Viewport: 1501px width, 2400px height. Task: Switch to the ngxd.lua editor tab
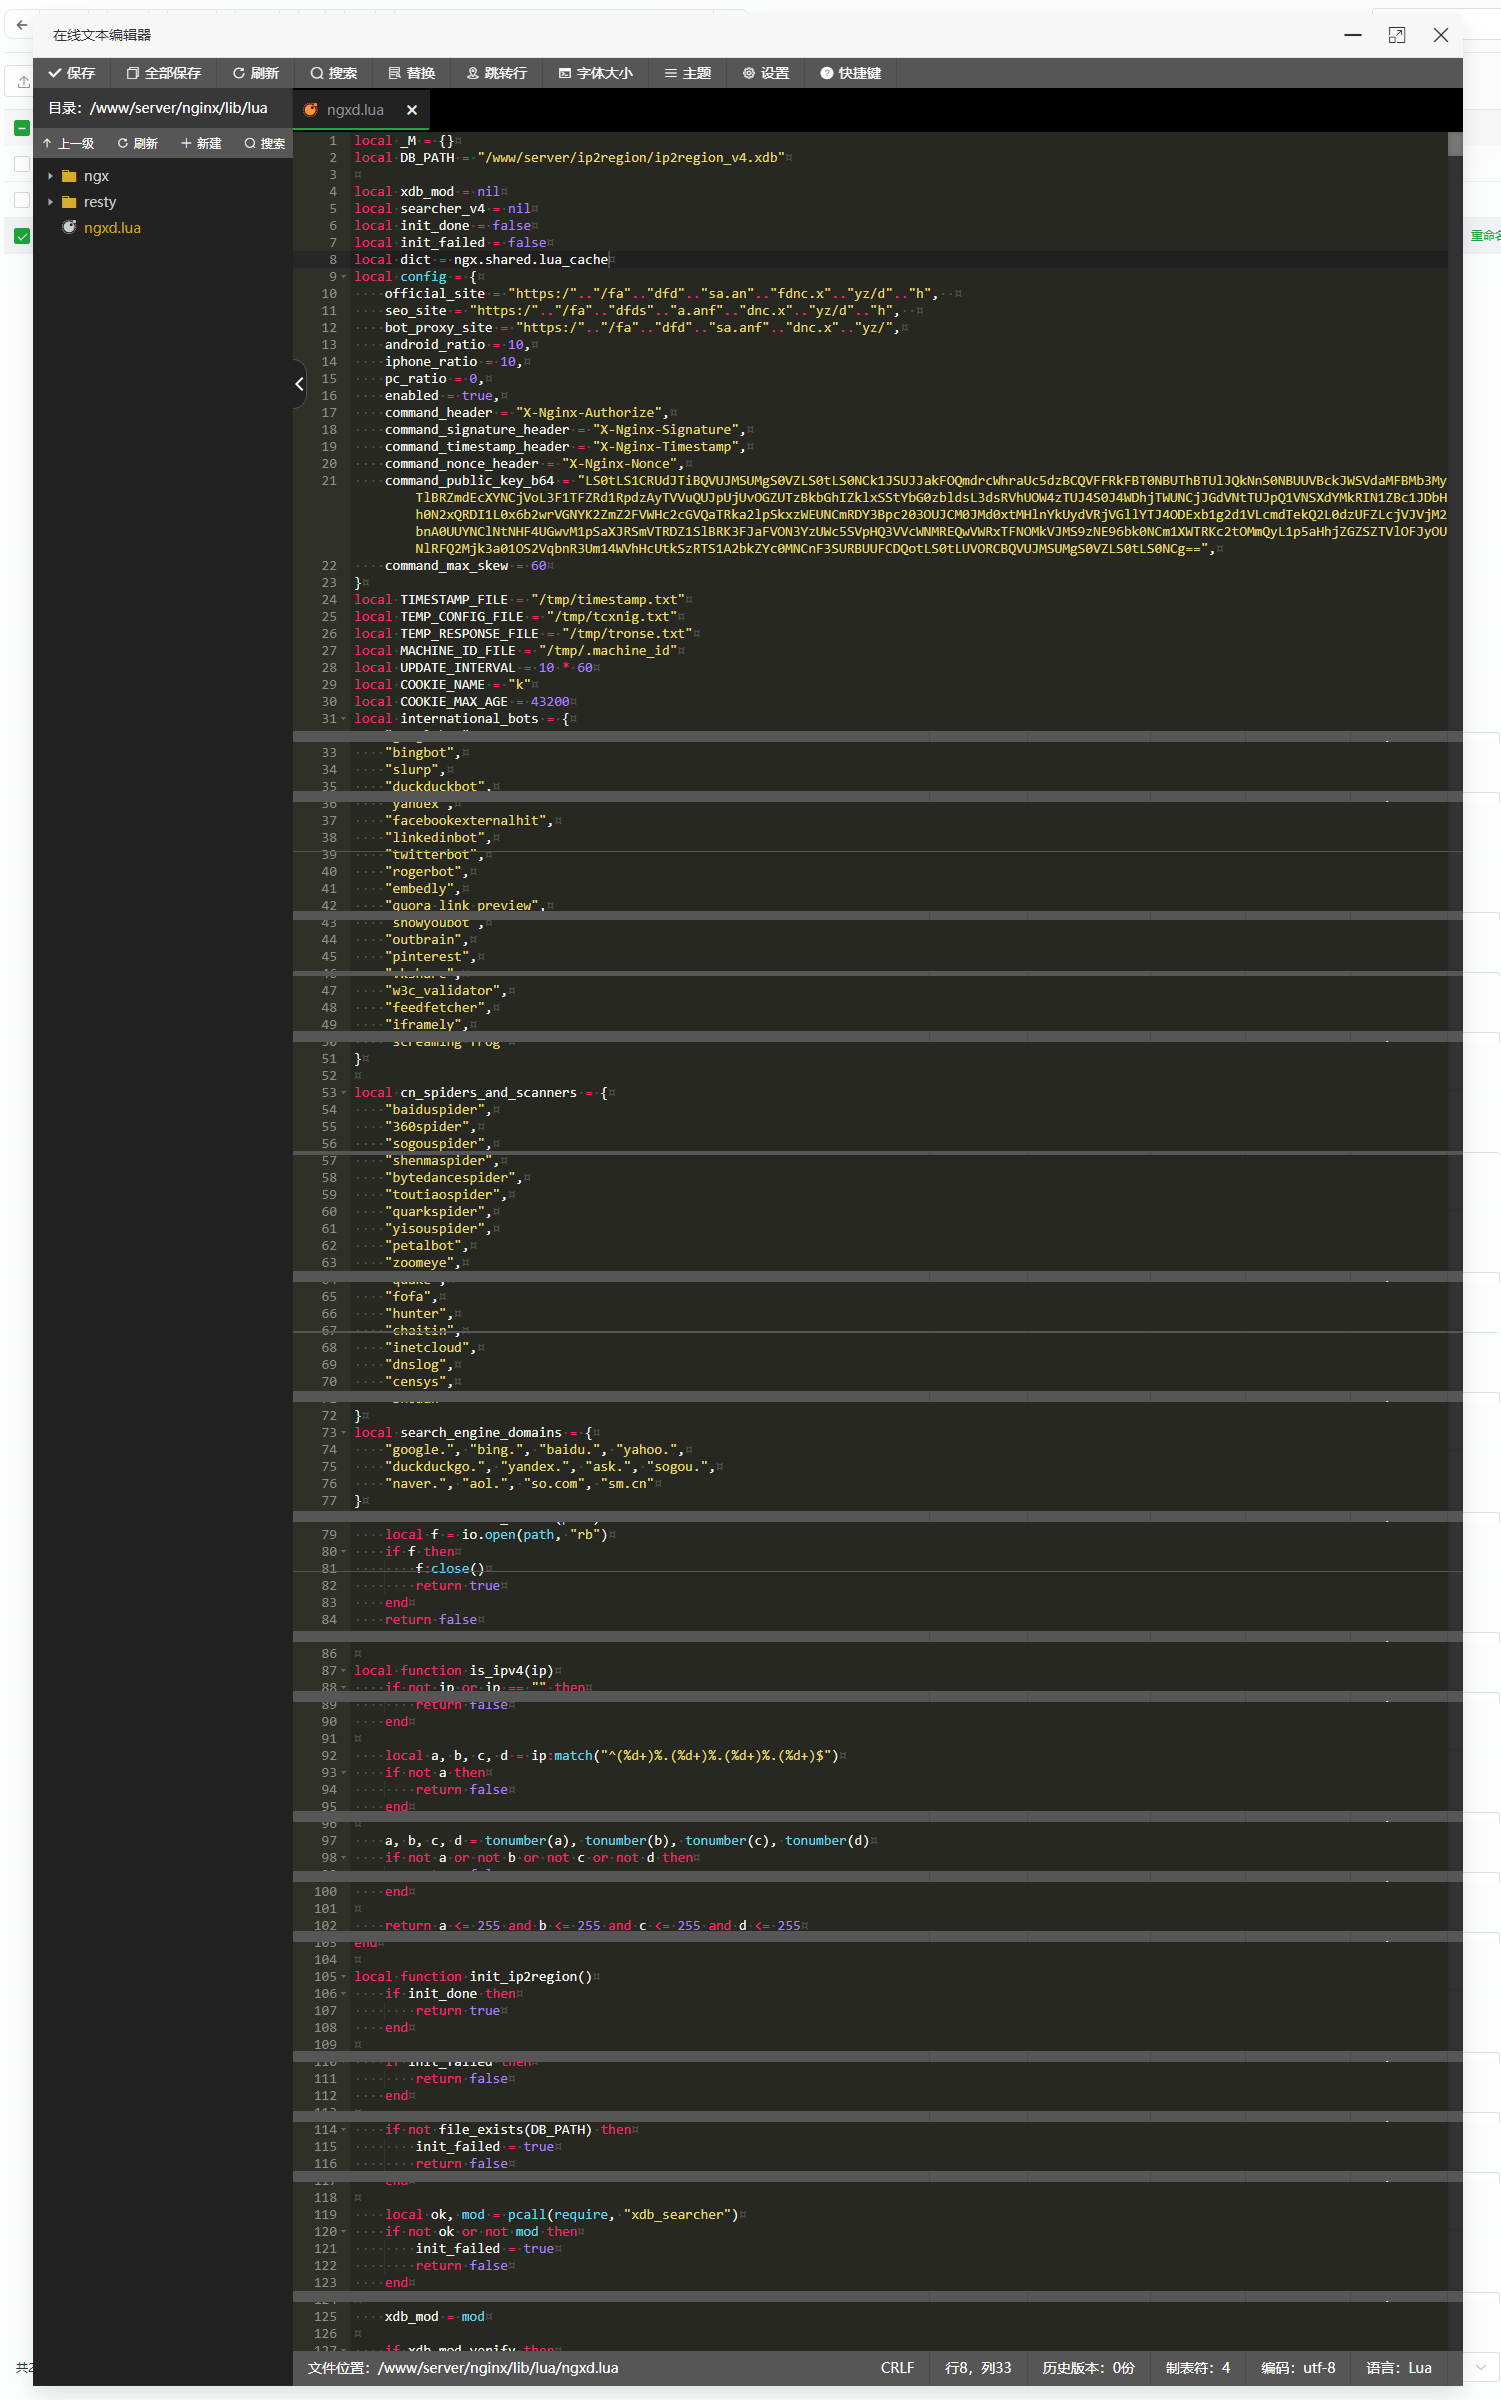pos(354,110)
